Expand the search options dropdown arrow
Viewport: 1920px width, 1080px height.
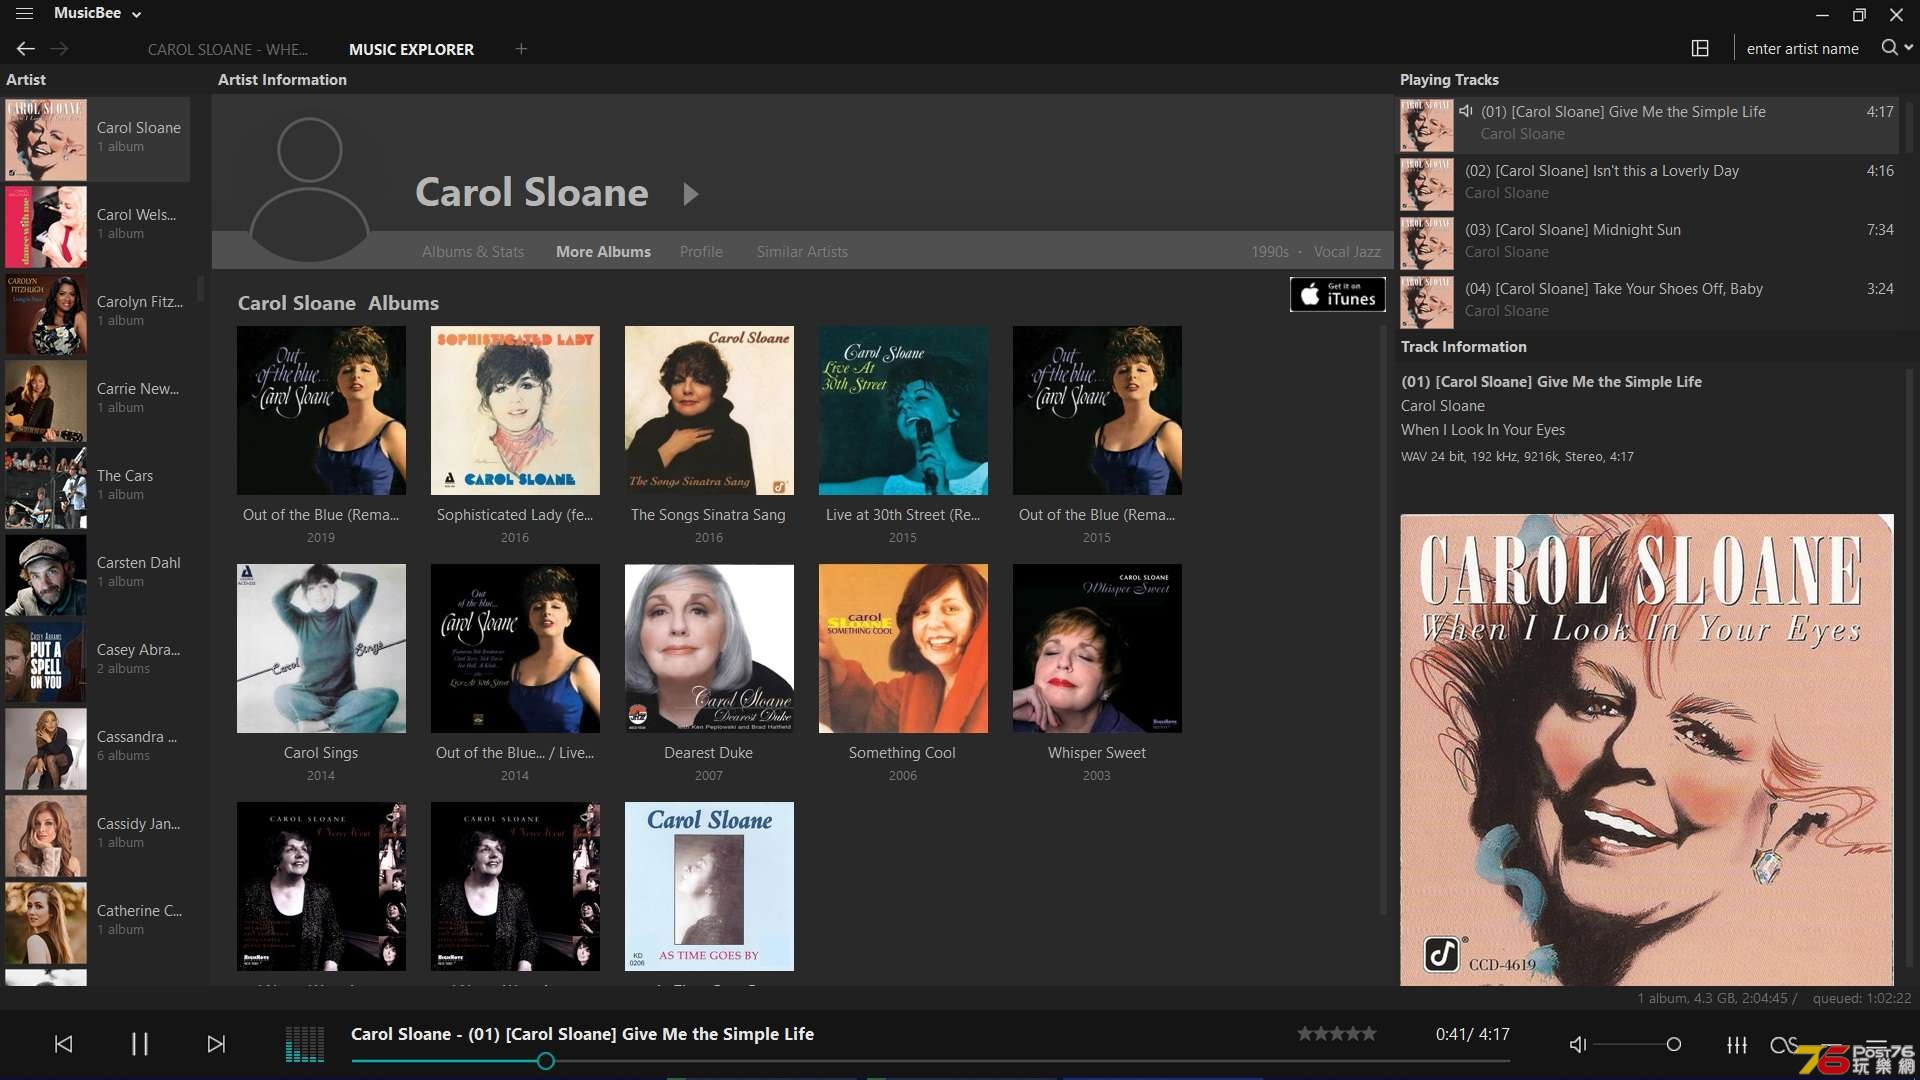[x=1909, y=48]
